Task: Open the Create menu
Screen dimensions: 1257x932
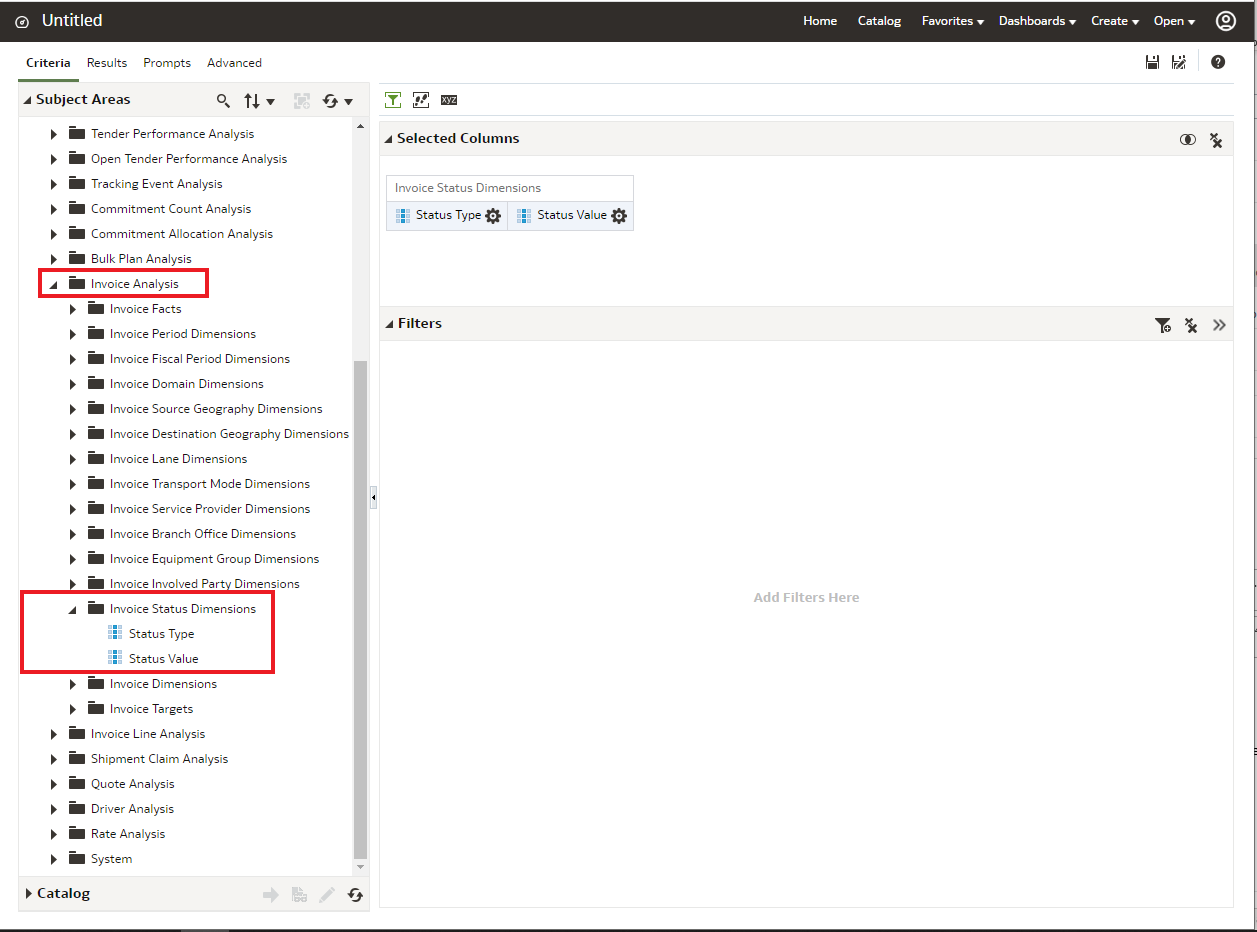Action: pos(1115,21)
